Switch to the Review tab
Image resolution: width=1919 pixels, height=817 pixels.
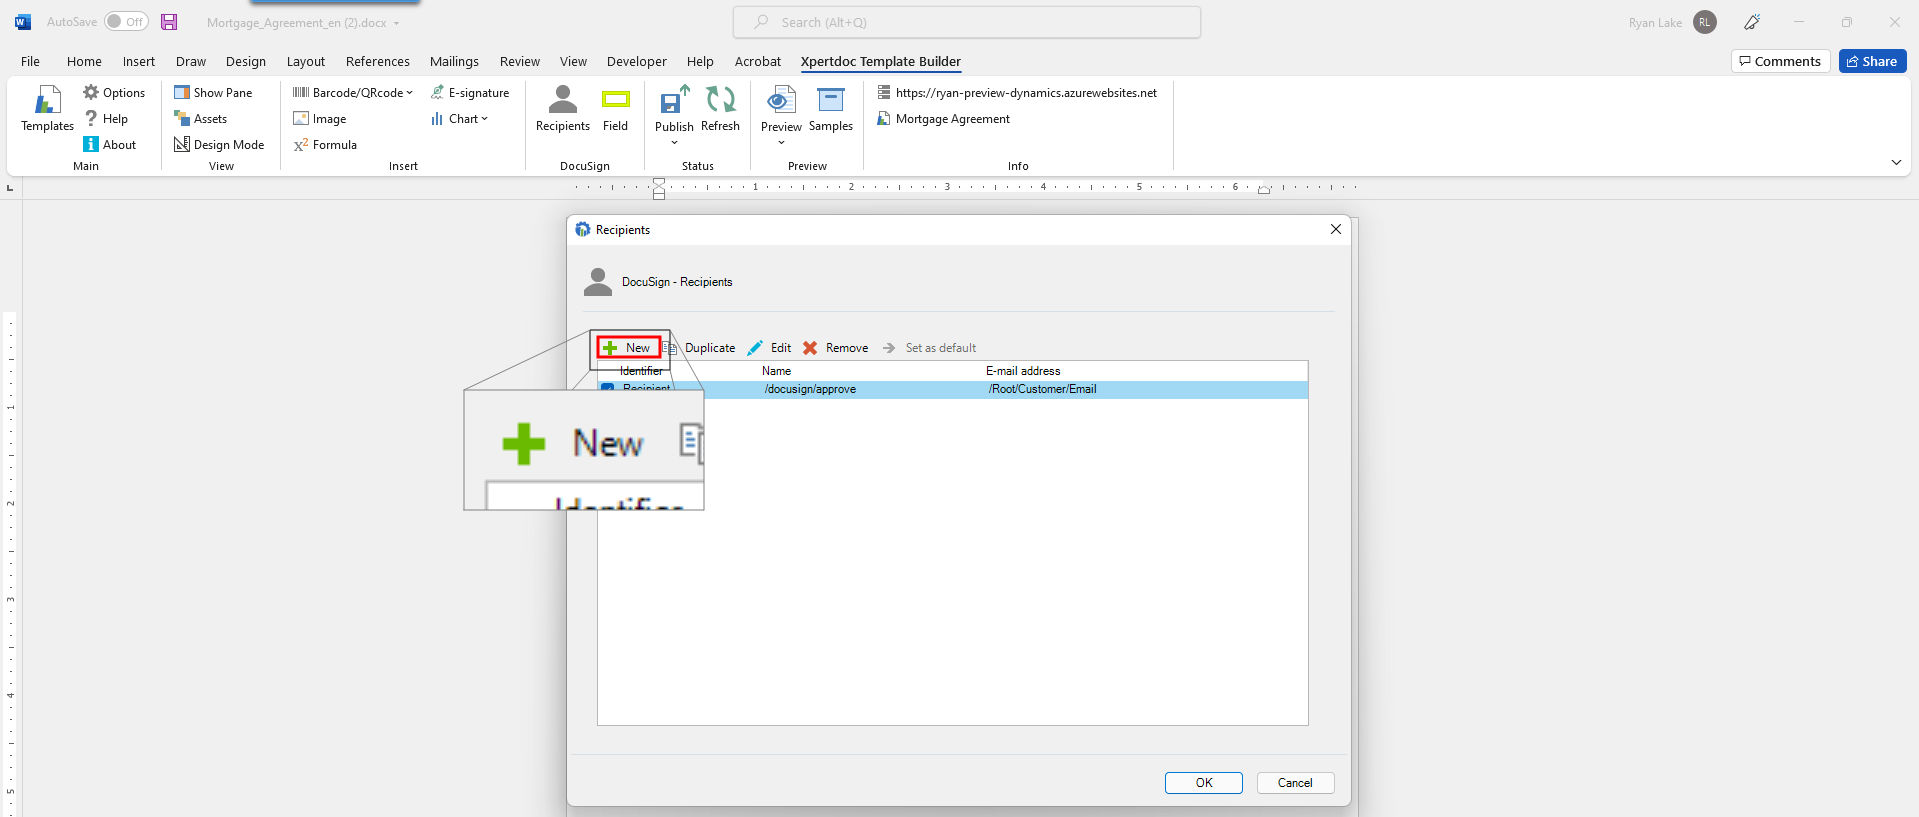point(520,61)
